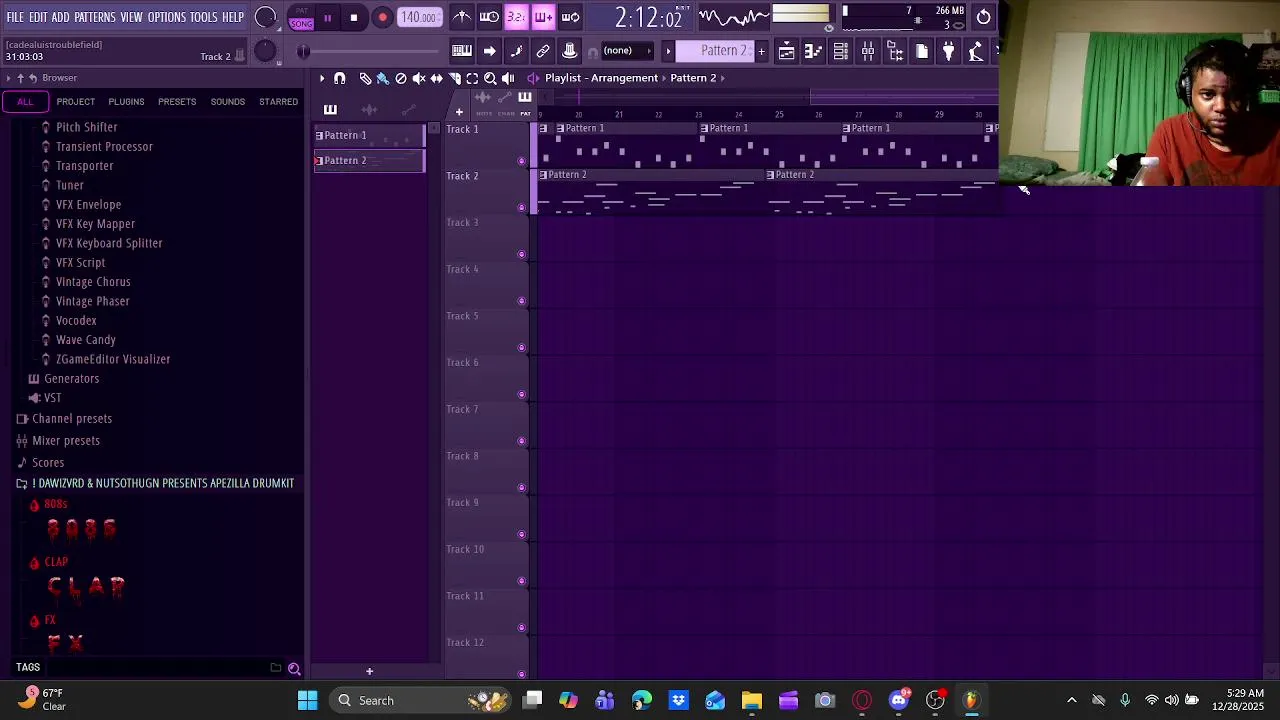Stop playback
The image size is (1280, 720).
(x=354, y=18)
